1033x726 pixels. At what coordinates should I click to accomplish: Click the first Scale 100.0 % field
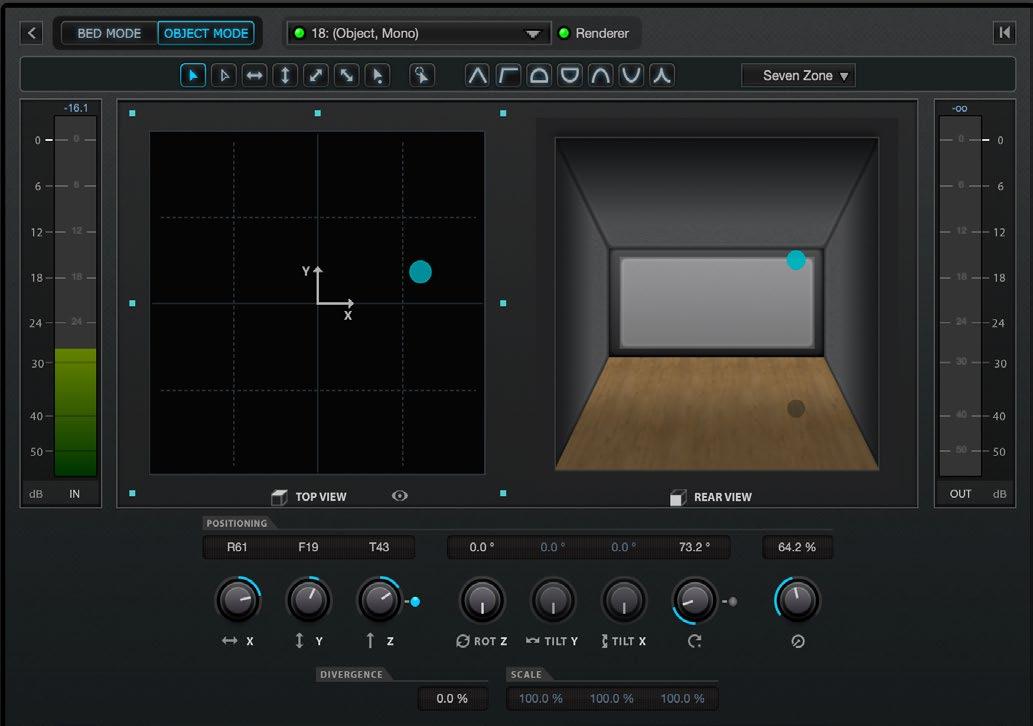click(541, 698)
